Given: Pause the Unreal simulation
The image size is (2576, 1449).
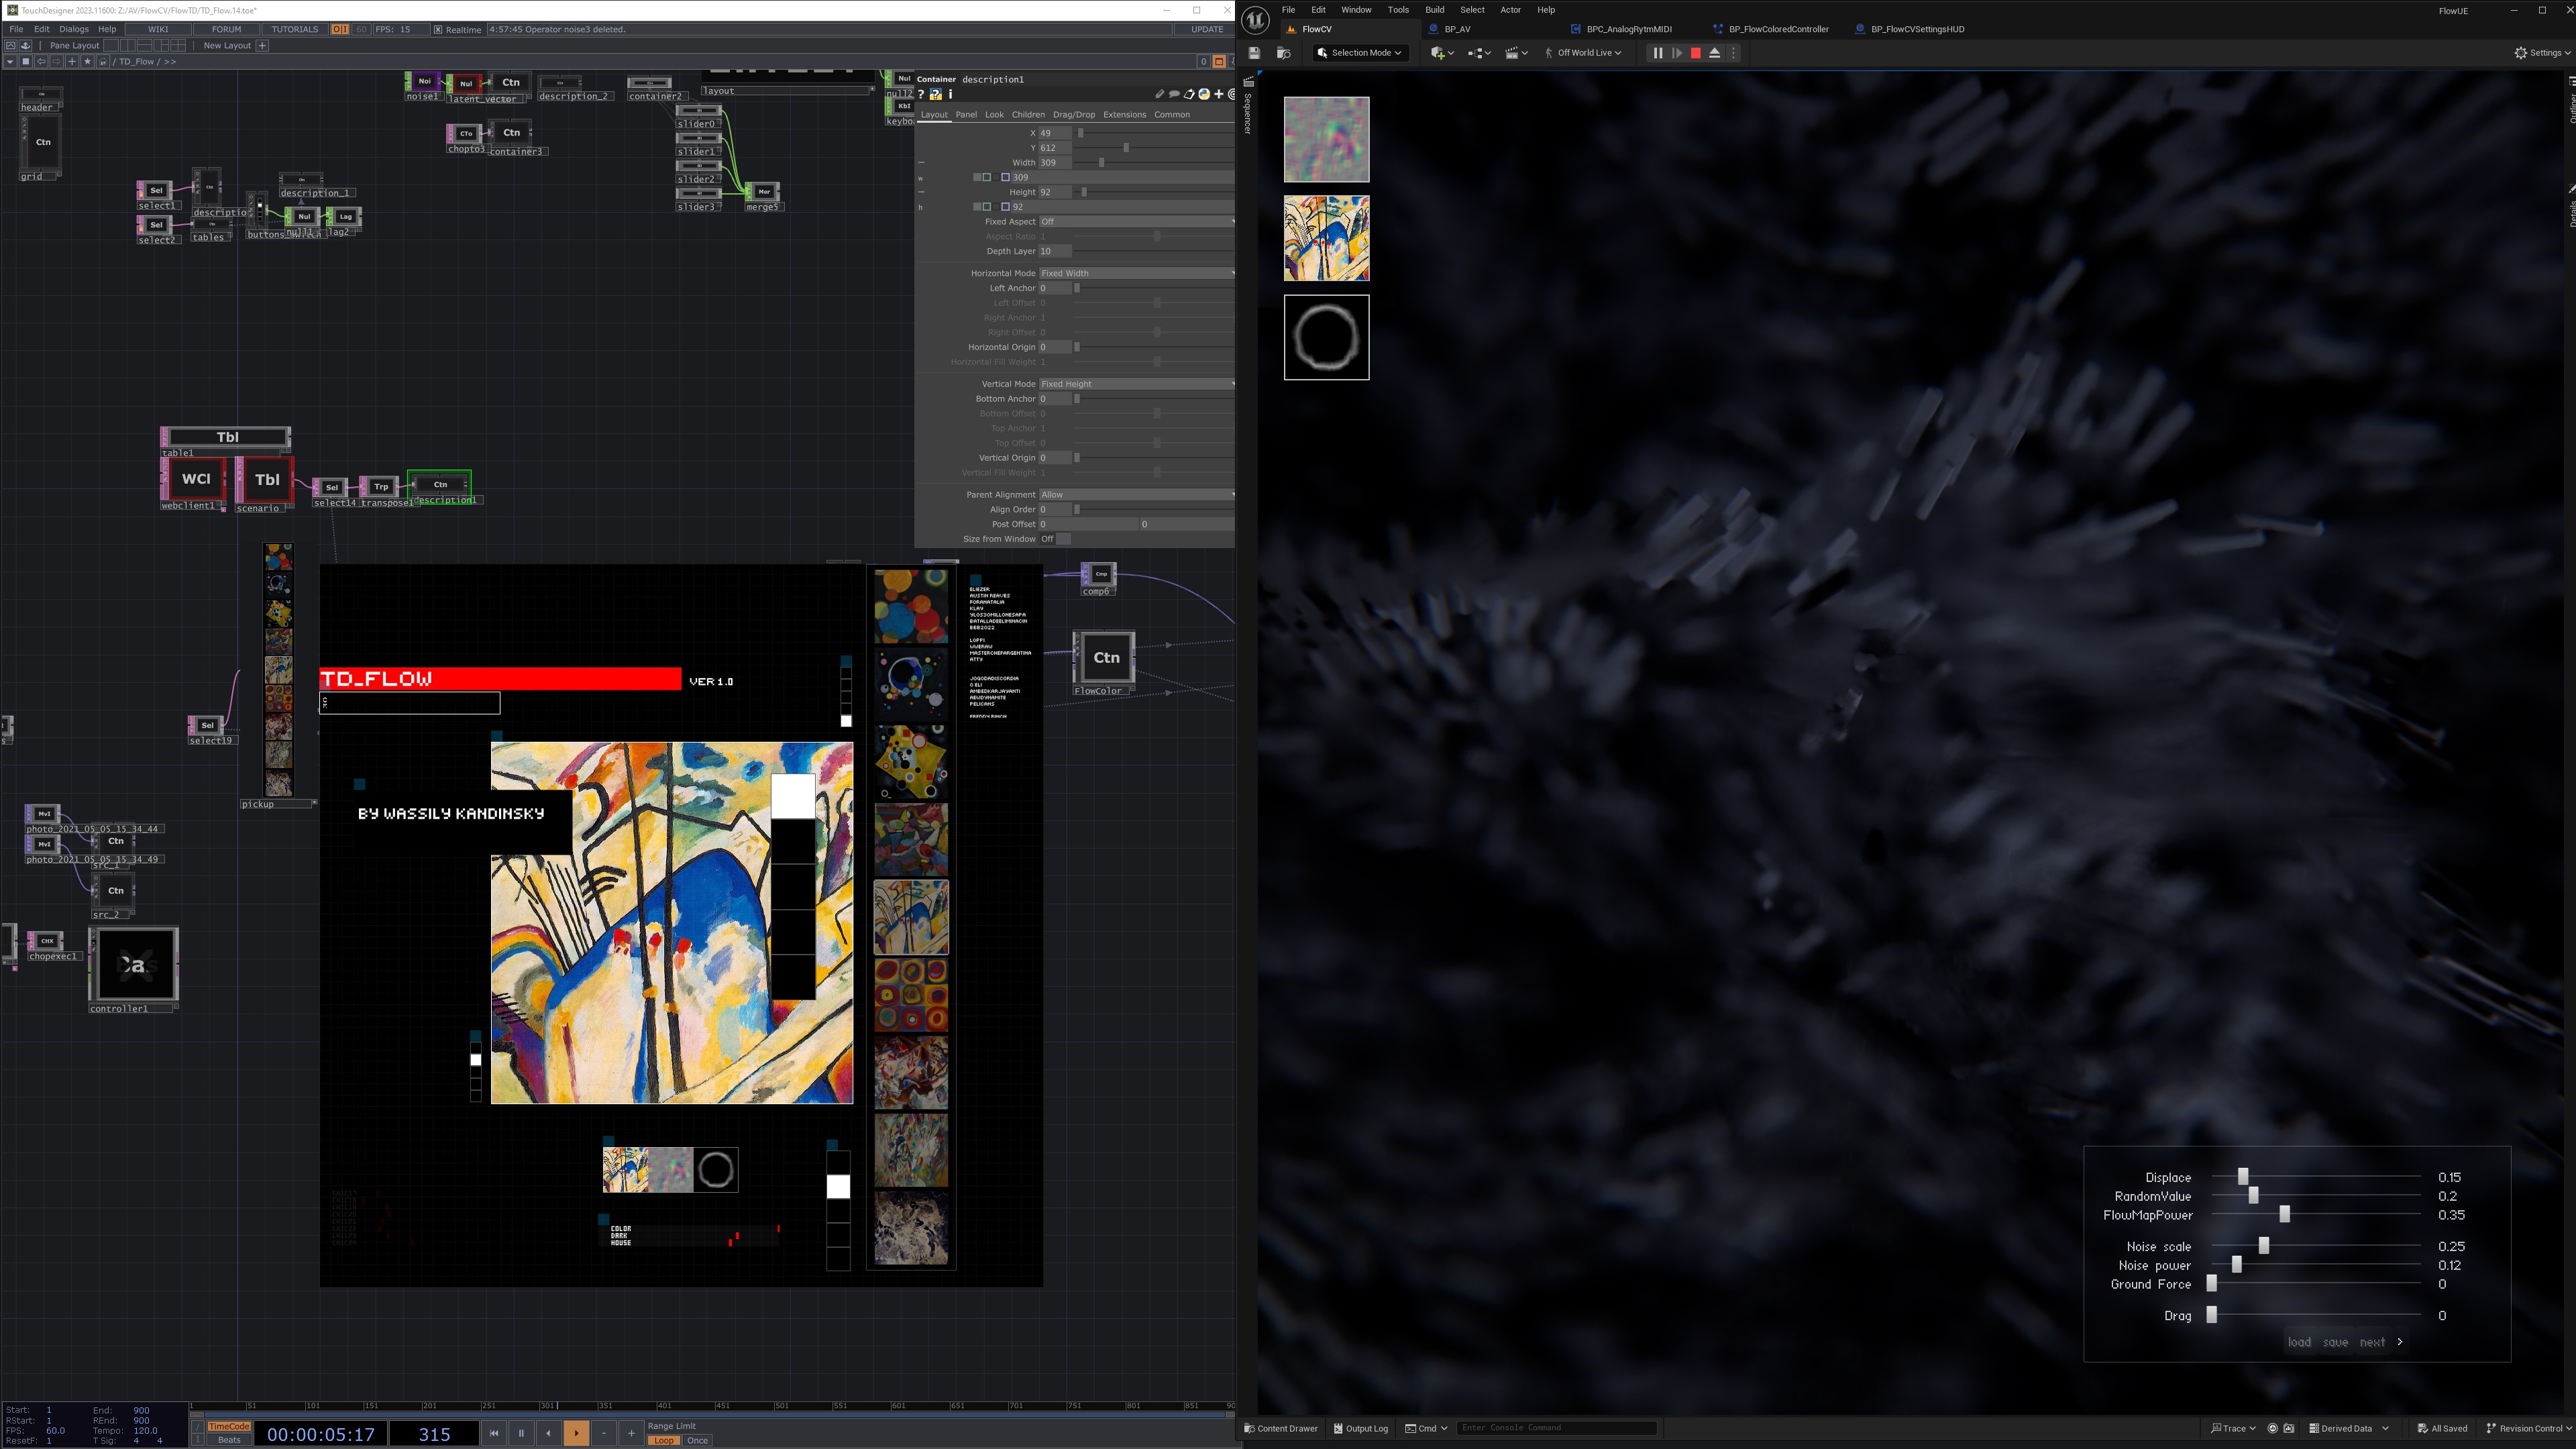Looking at the screenshot, I should tap(1657, 53).
